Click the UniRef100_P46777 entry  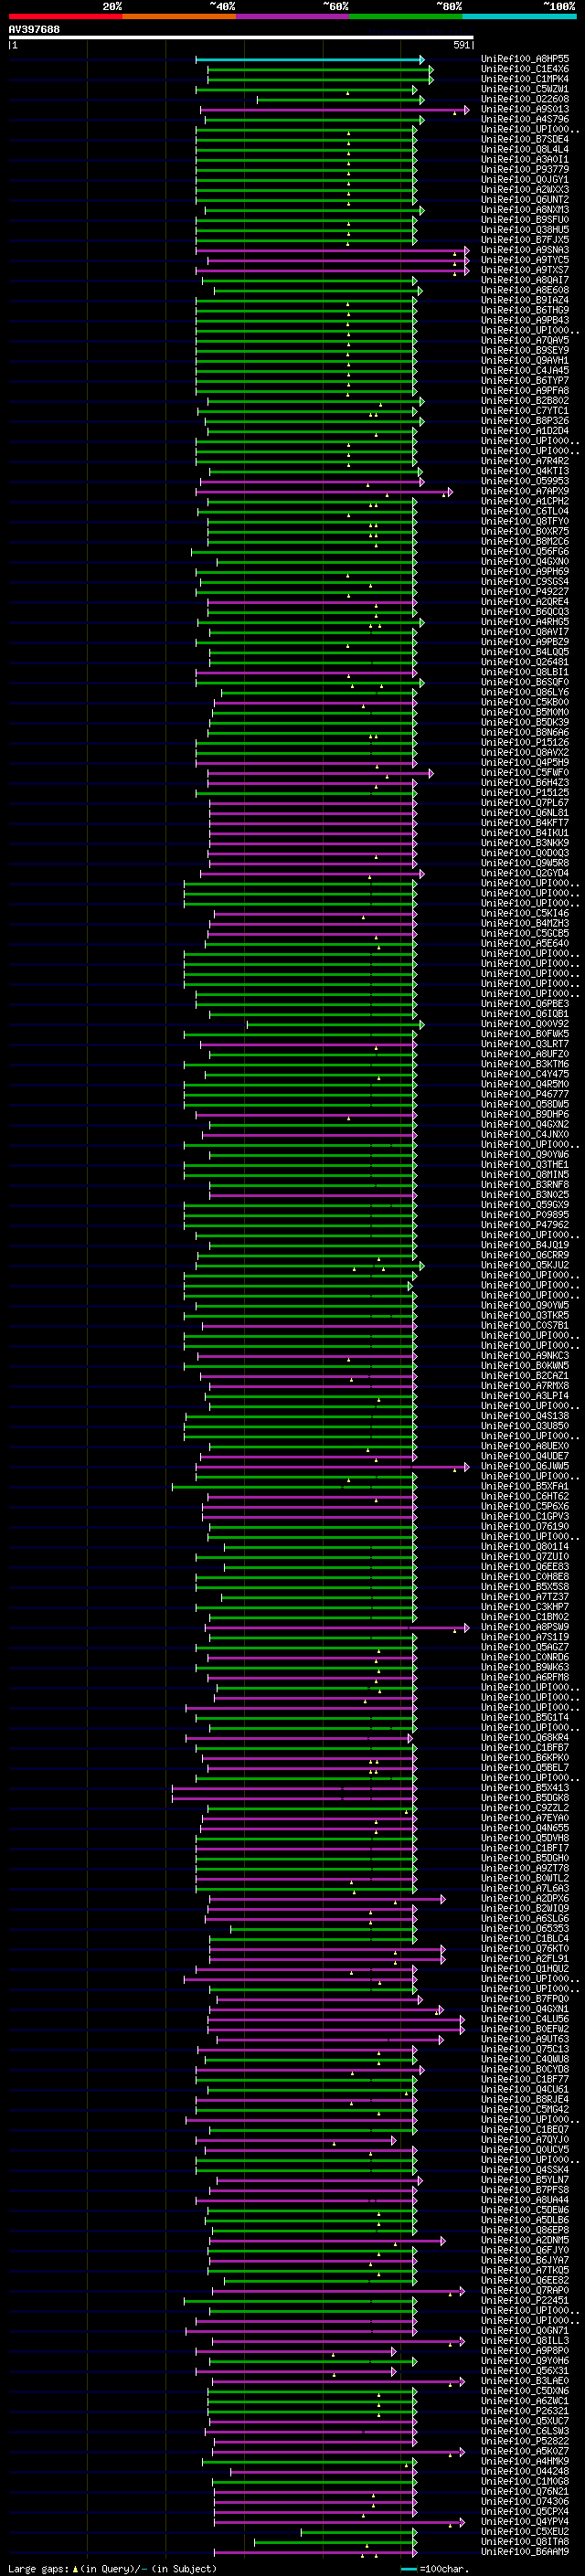[x=525, y=1094]
